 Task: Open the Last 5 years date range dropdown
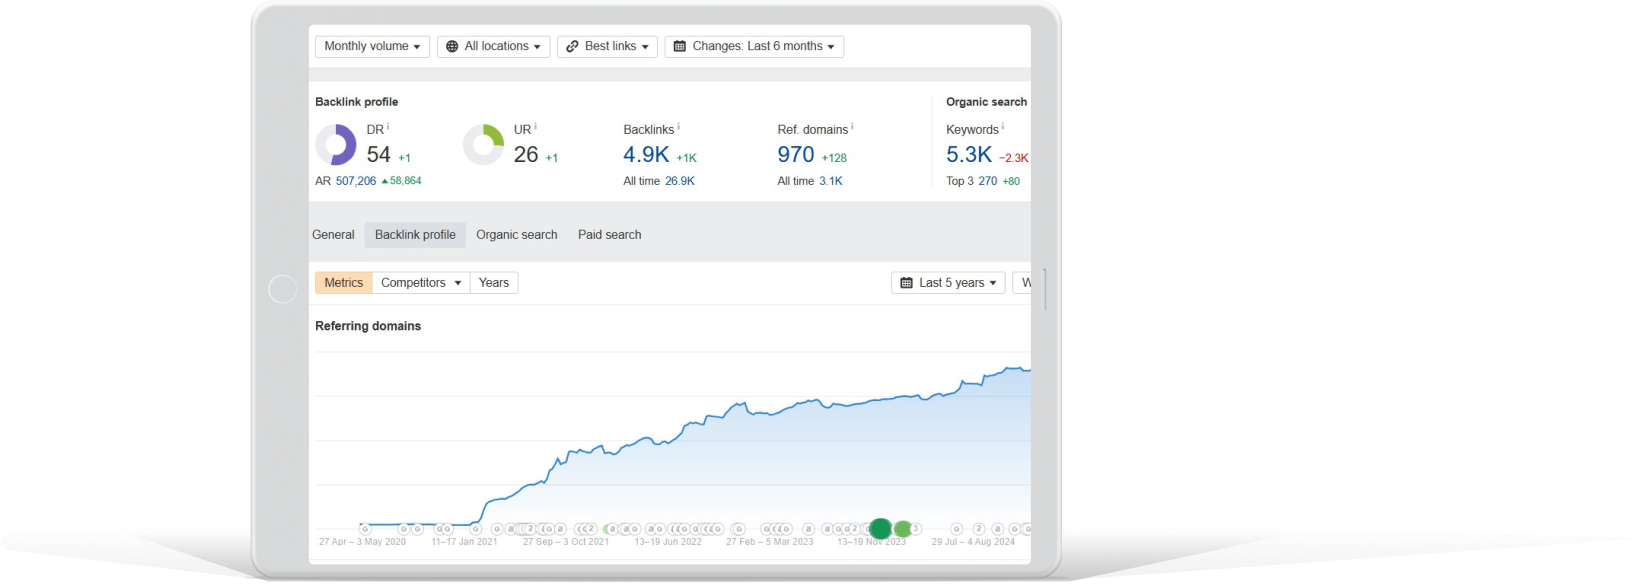coord(948,283)
